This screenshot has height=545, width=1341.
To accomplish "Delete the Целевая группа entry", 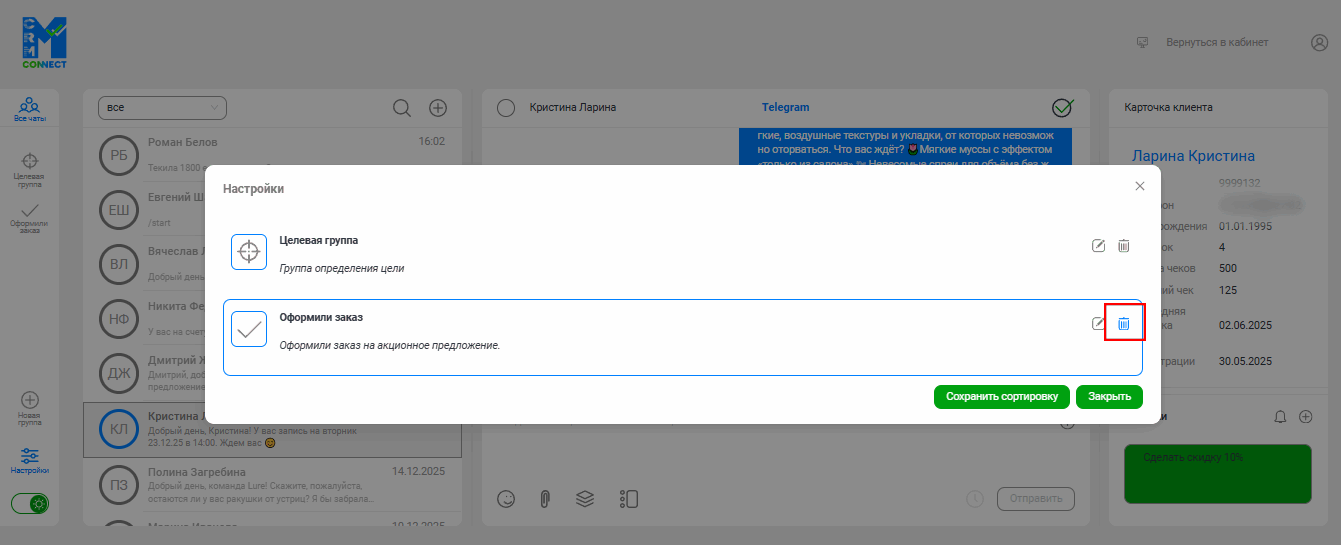I will 1123,245.
